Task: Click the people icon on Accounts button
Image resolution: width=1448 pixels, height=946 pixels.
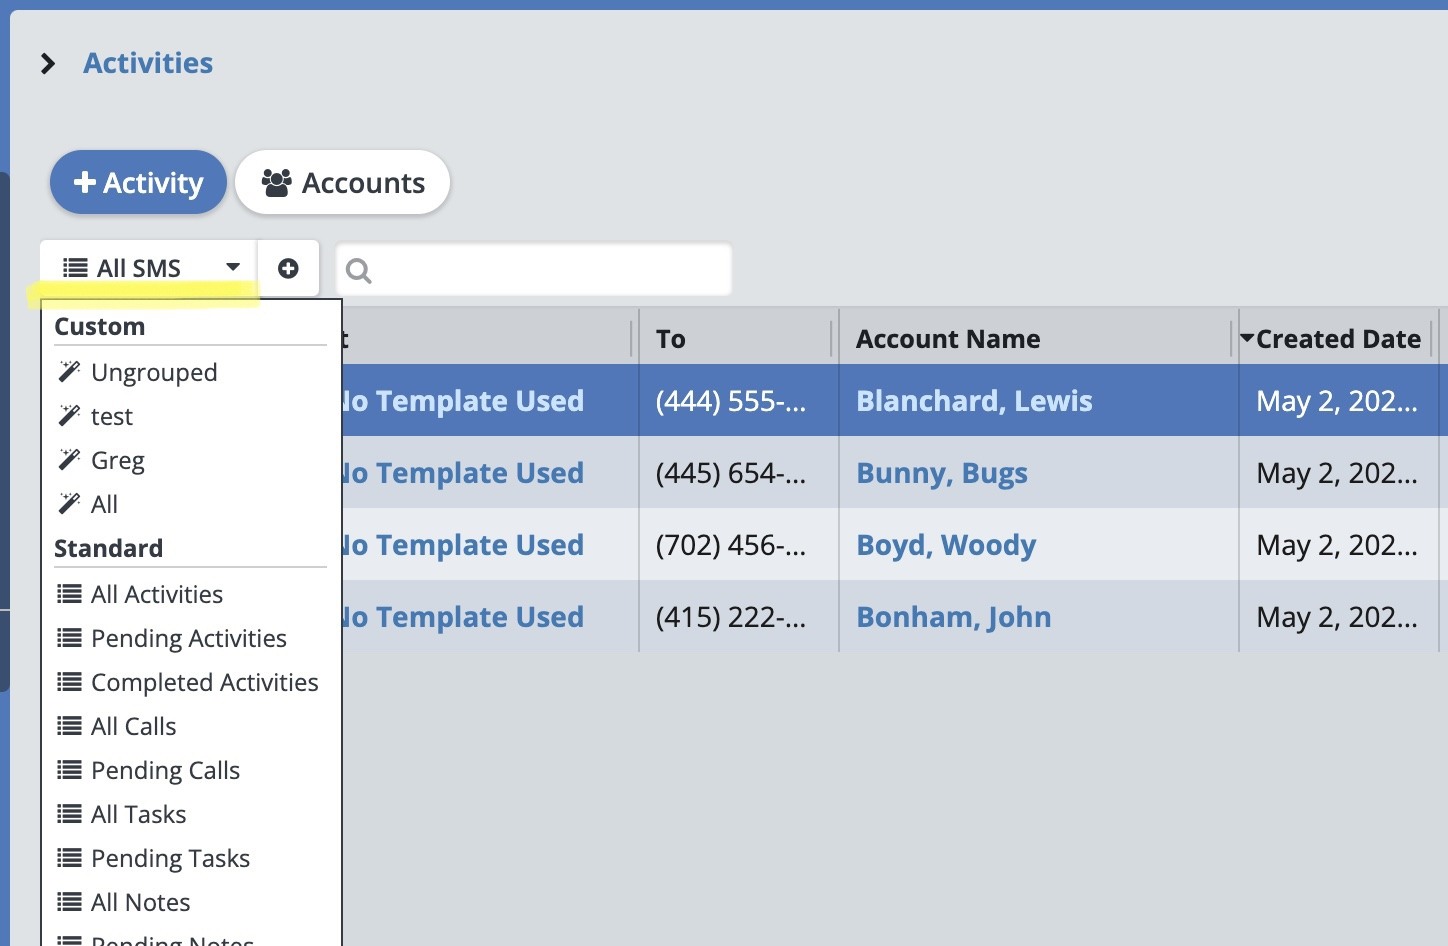Action: tap(276, 183)
